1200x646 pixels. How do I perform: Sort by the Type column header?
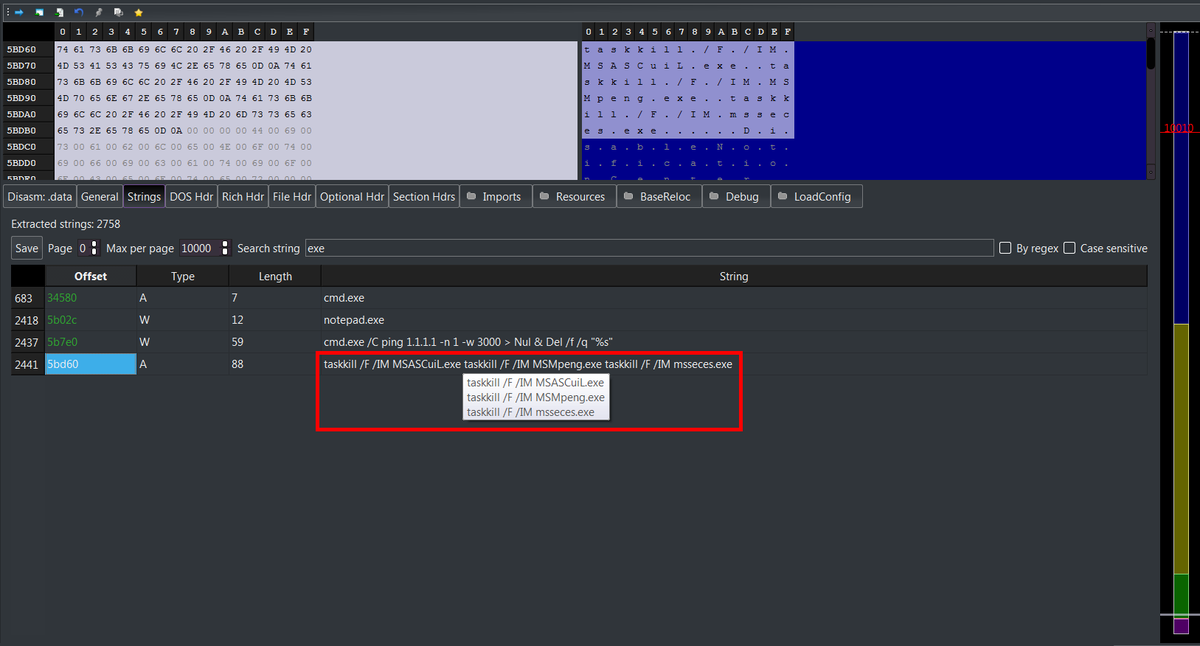point(183,276)
